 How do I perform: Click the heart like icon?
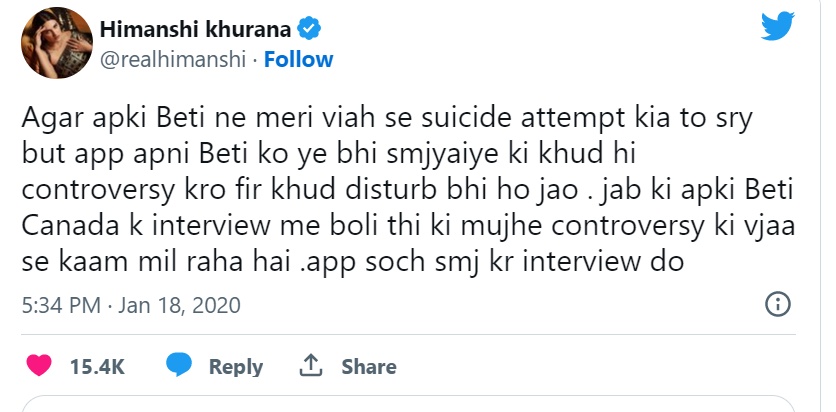39,366
